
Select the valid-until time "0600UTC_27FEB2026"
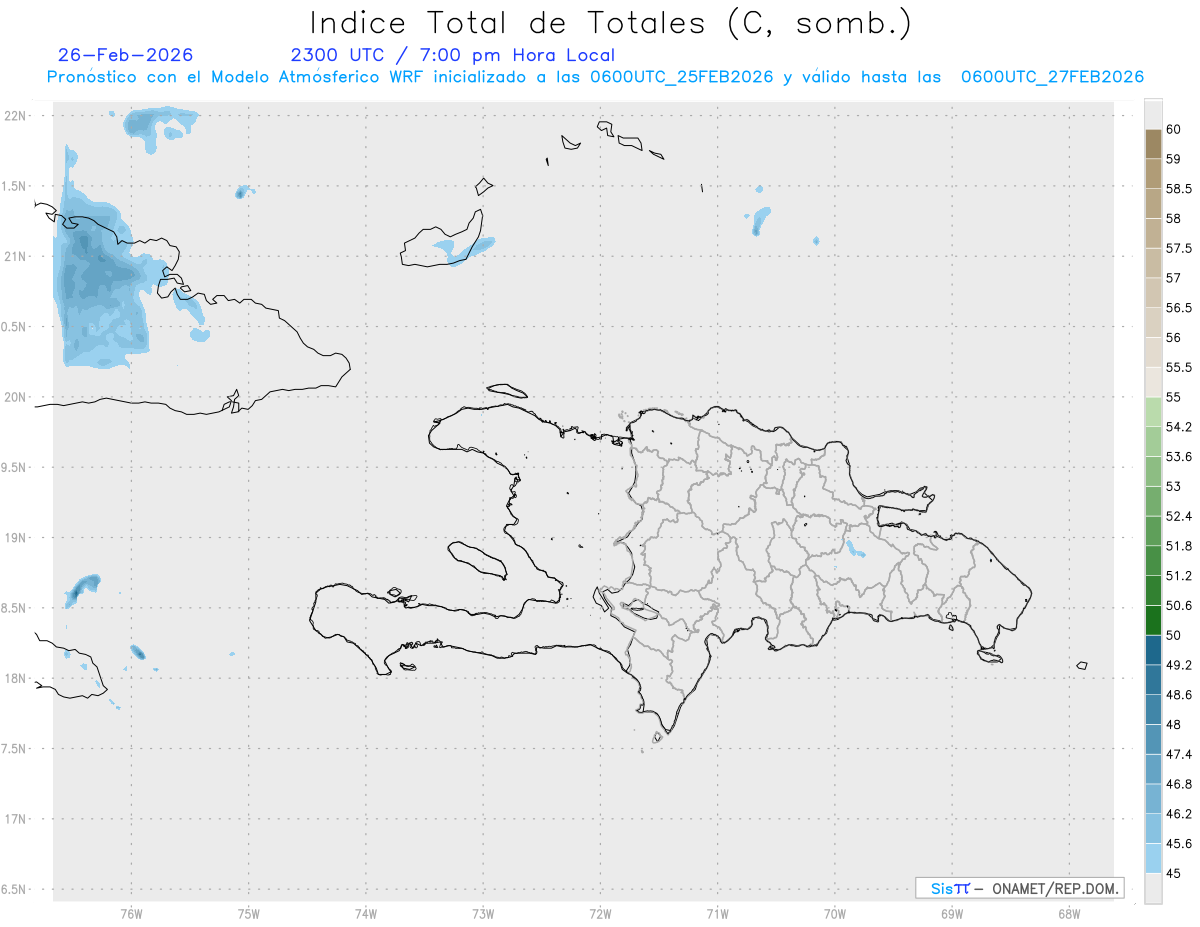click(1052, 77)
